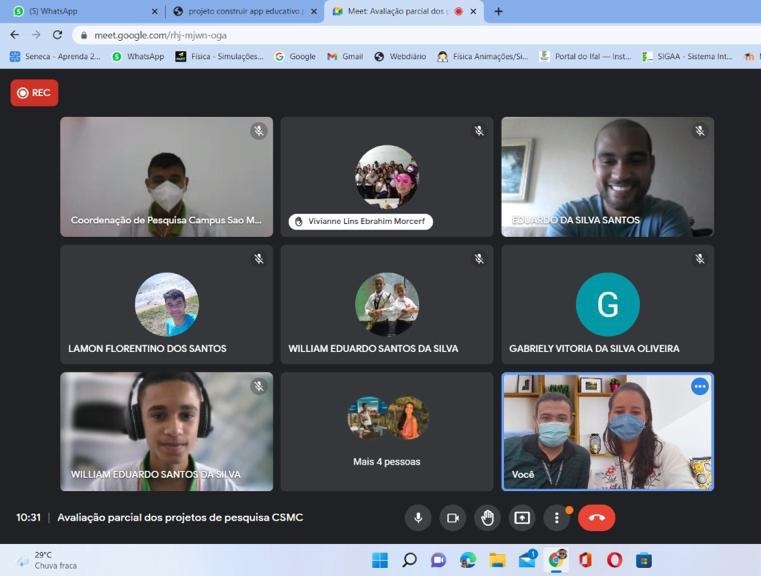Expand the 'Mais 4 pessoas' tile

click(387, 431)
